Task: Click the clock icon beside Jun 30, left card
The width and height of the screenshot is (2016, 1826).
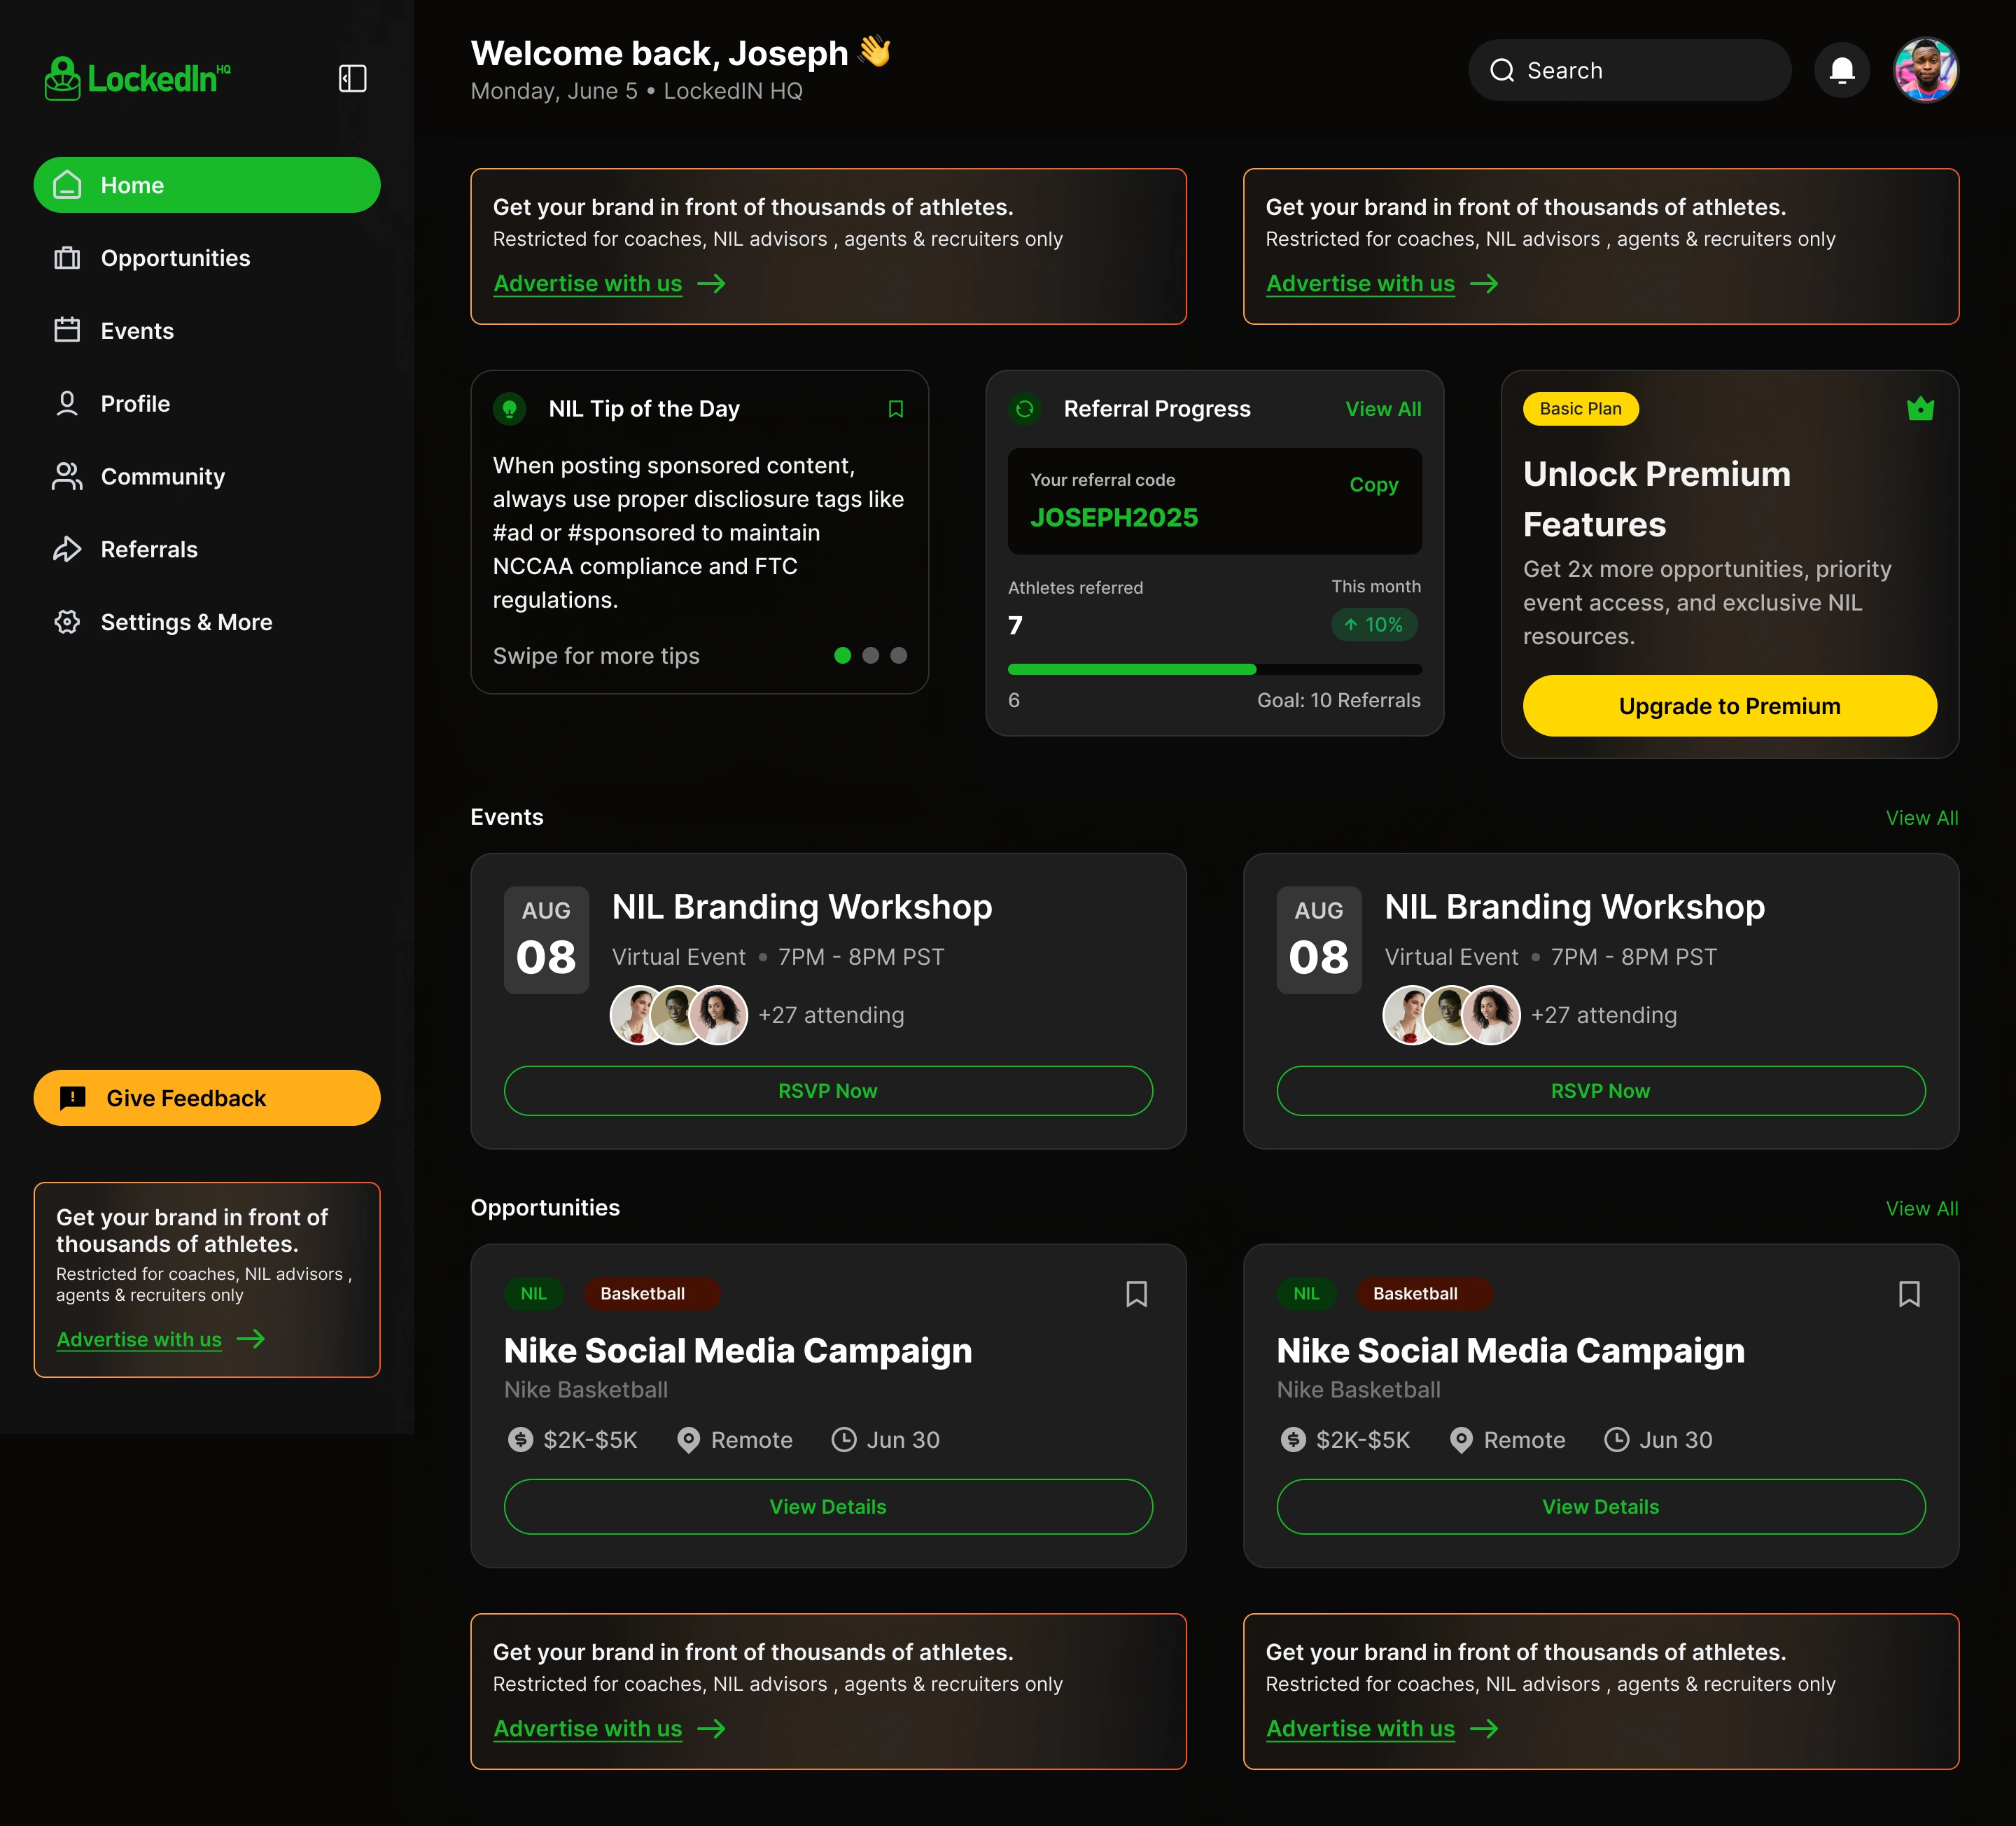Action: click(x=844, y=1439)
